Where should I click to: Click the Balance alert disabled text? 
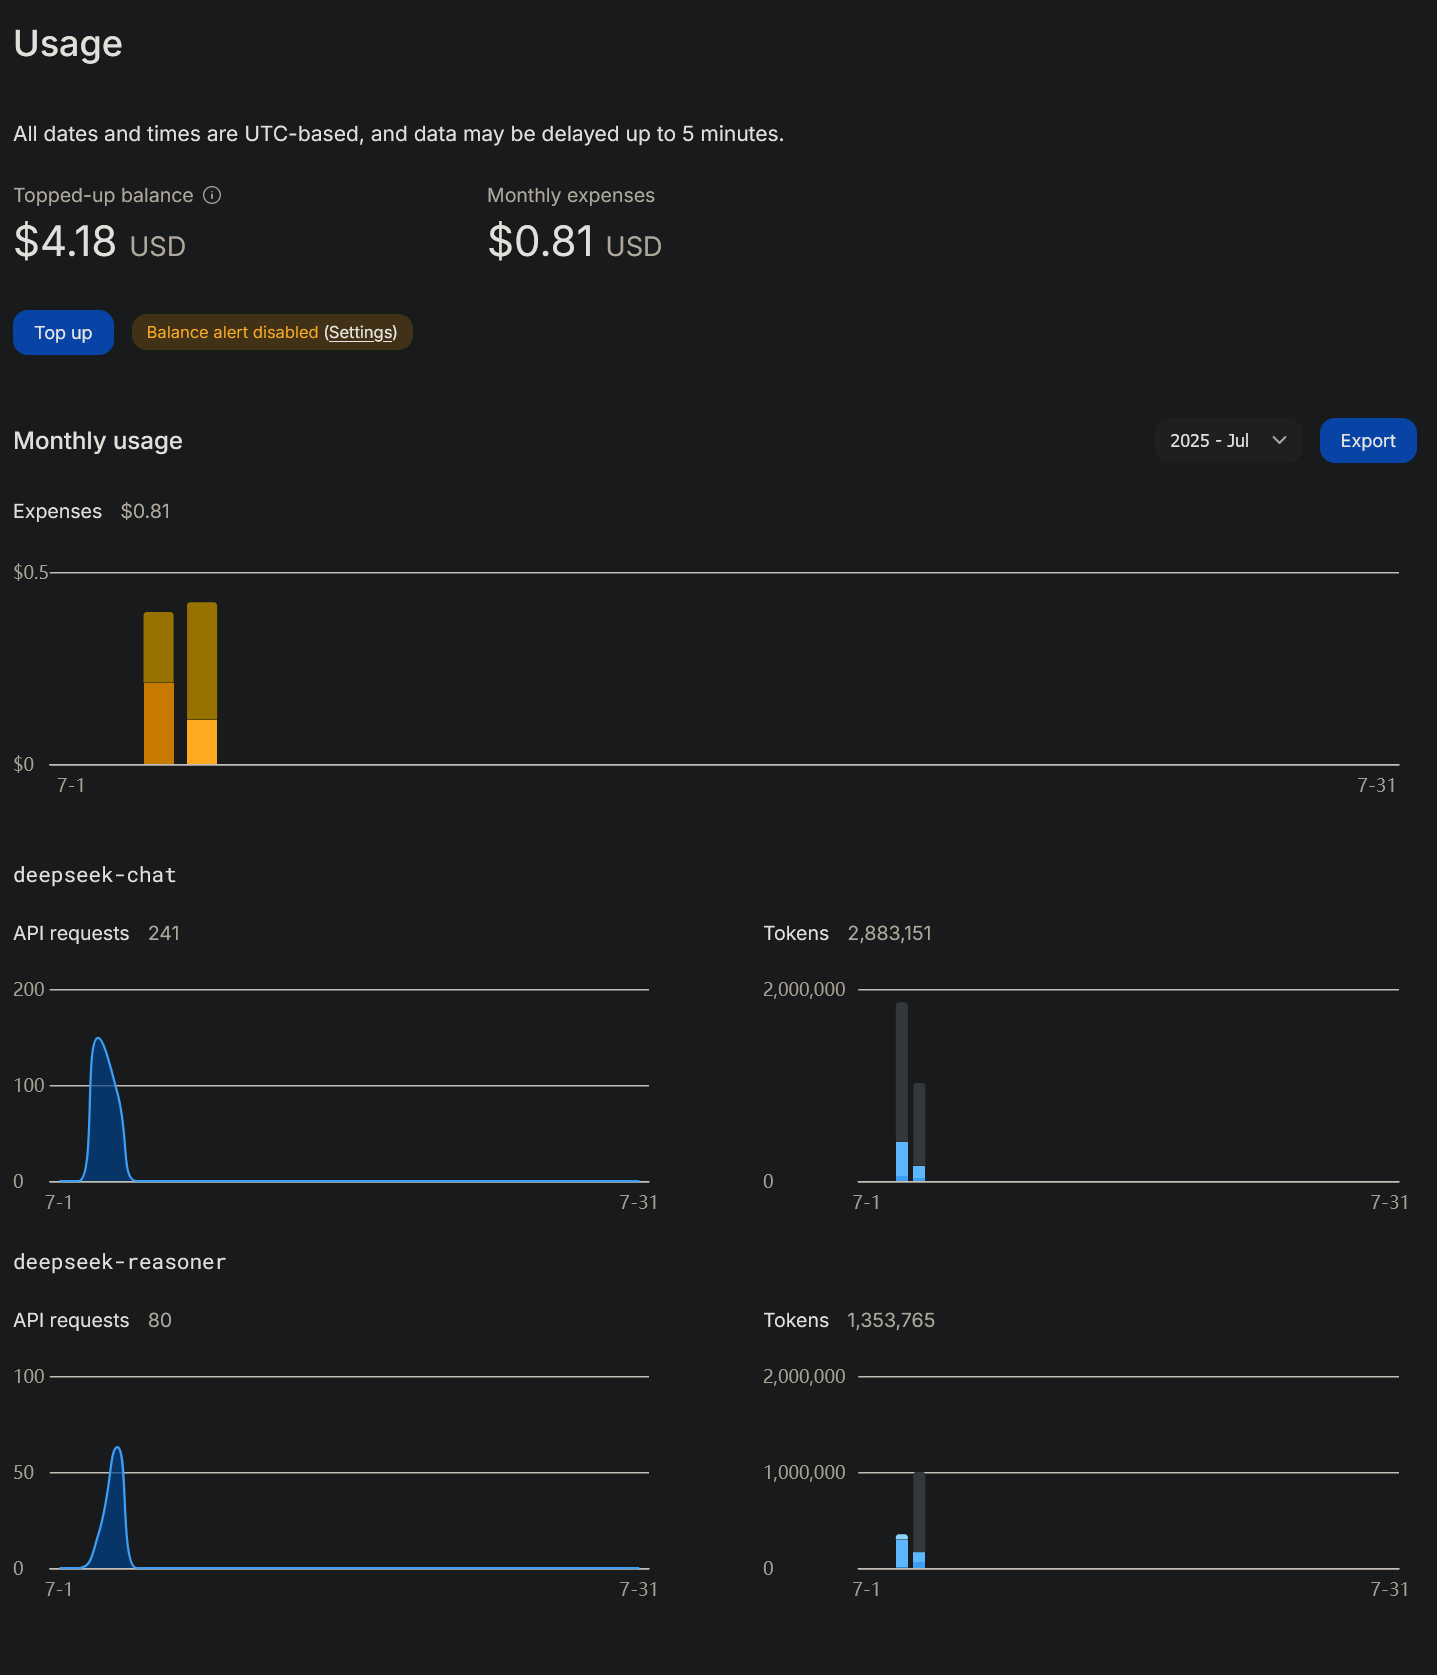pyautogui.click(x=232, y=332)
